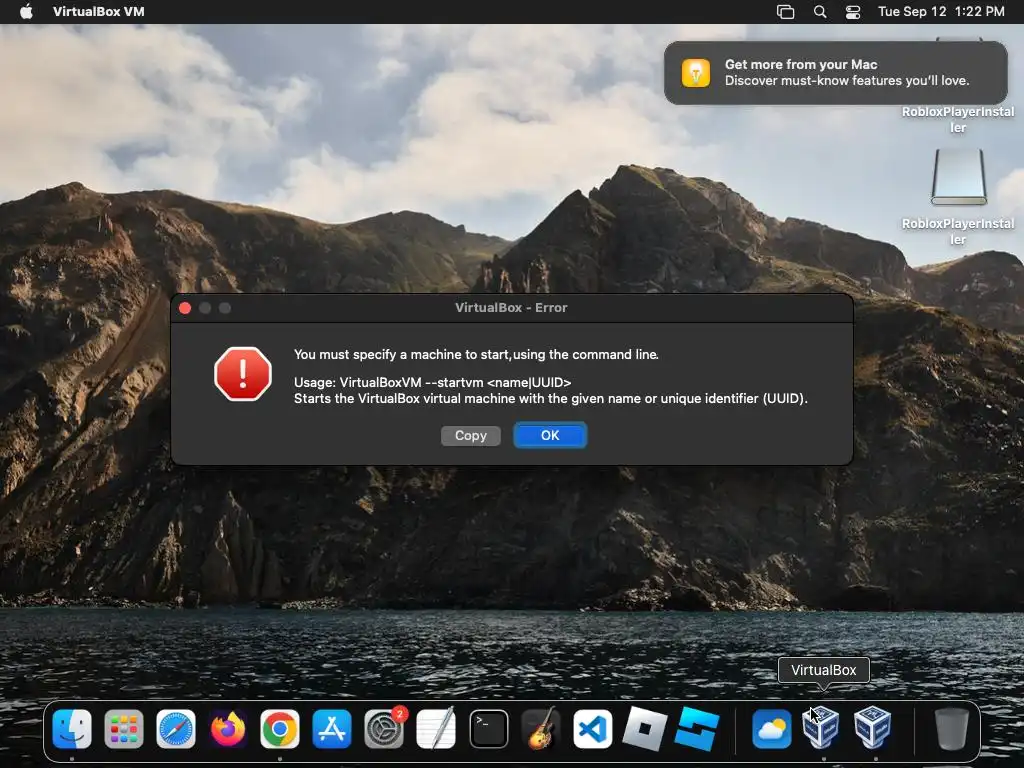Launch Firefox from the Dock
1024x768 pixels.
tap(228, 729)
